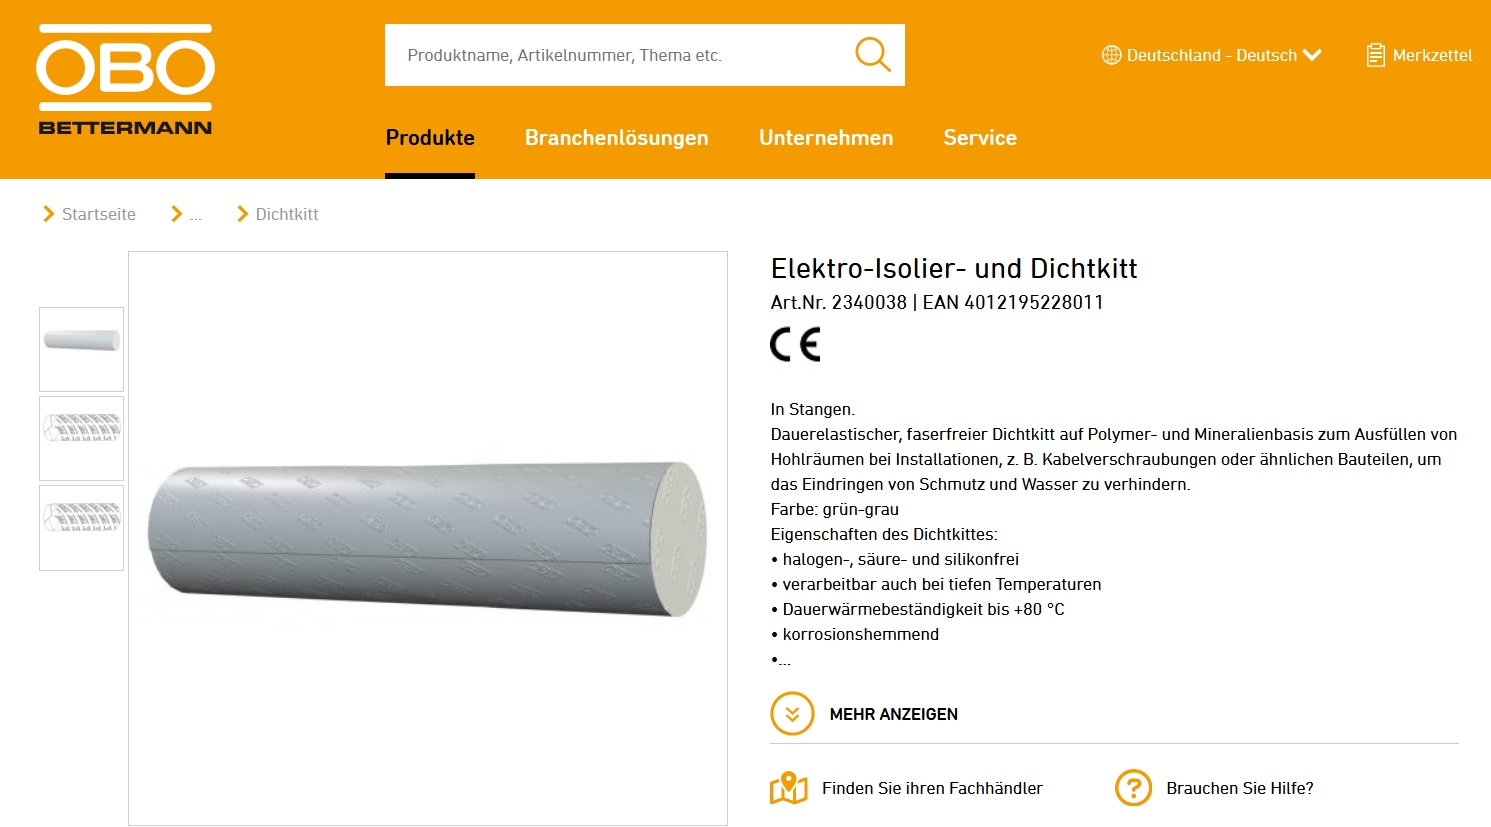The width and height of the screenshot is (1491, 827).
Task: Click the search magnifier icon
Action: (872, 55)
